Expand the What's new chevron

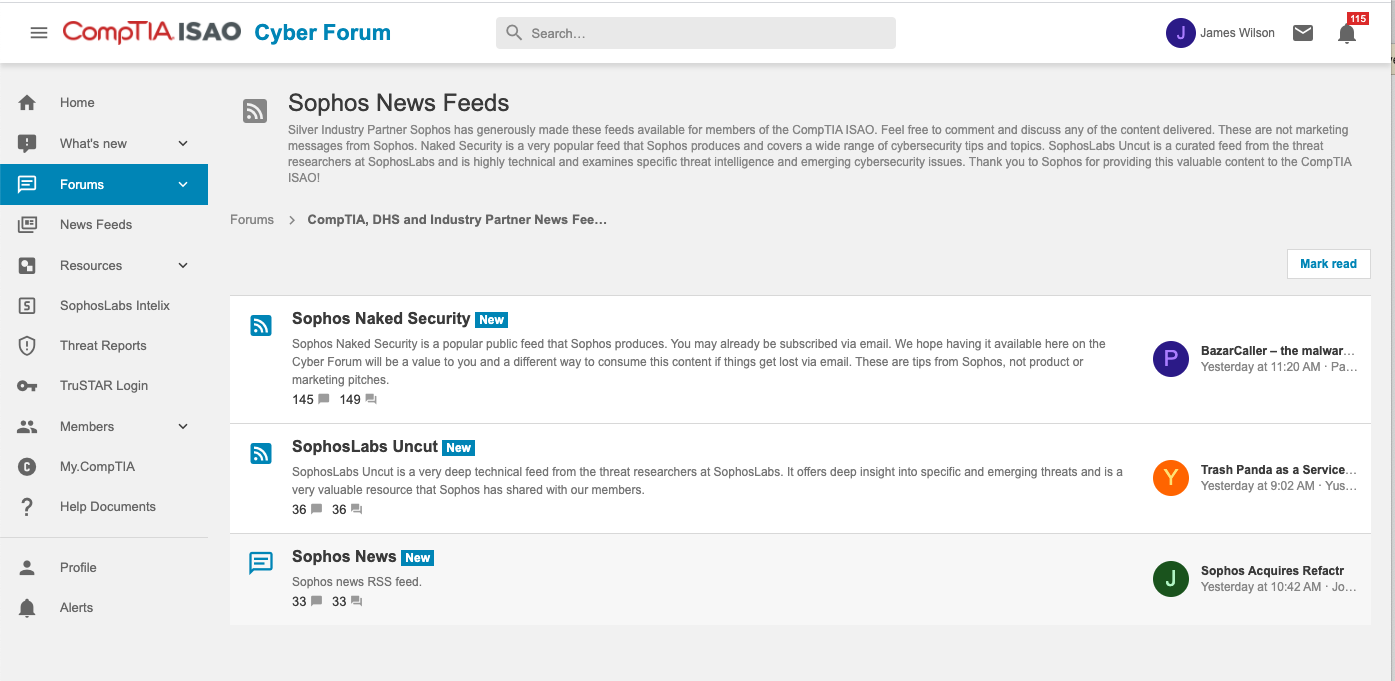tap(183, 143)
